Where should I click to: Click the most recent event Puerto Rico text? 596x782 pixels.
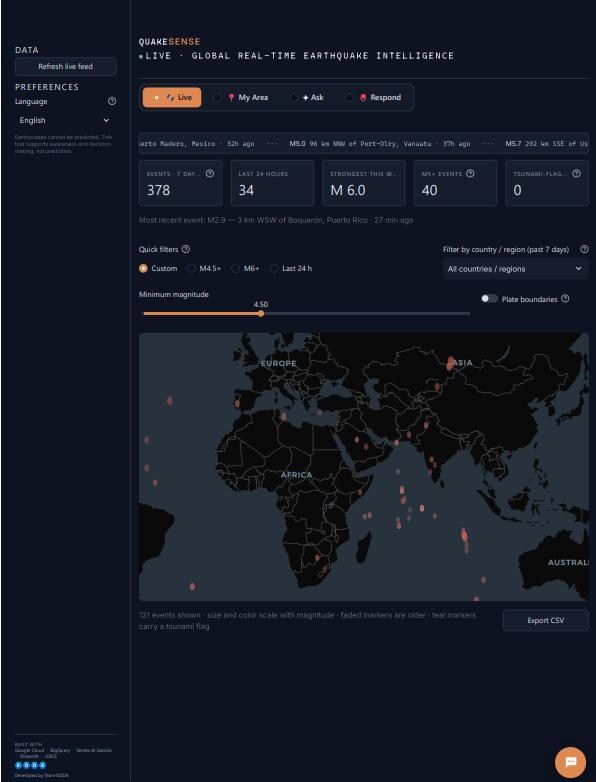coord(276,220)
